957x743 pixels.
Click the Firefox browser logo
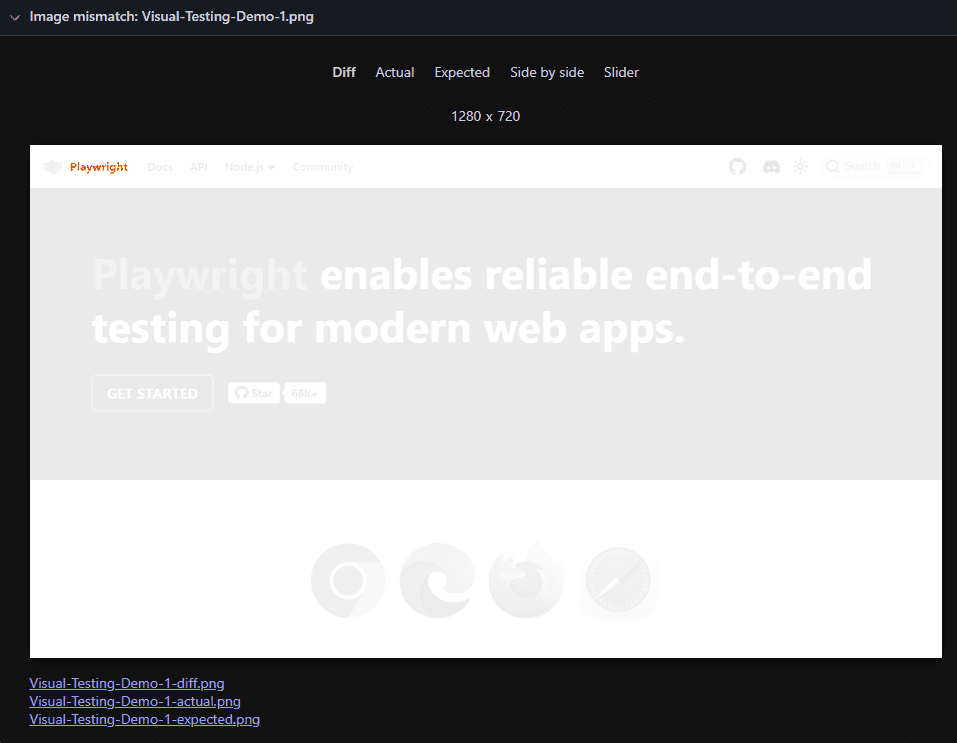pos(526,580)
